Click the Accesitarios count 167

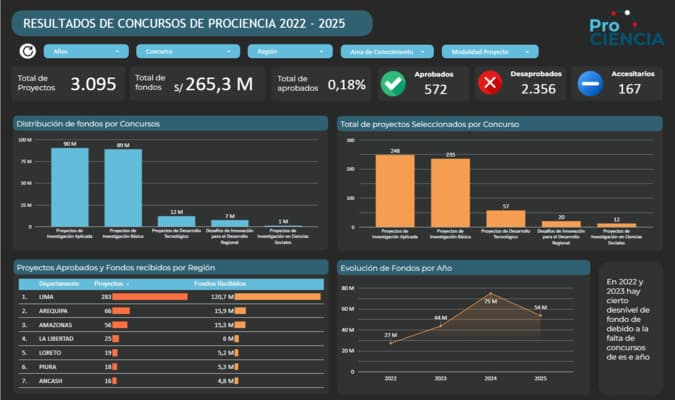629,89
